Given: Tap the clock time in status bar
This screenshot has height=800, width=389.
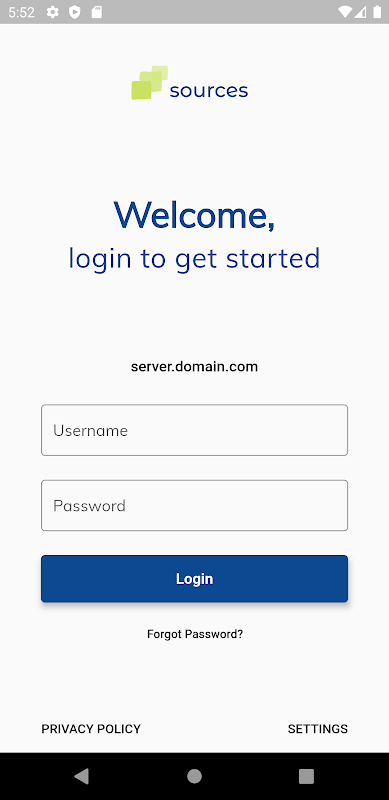Looking at the screenshot, I should click(x=21, y=12).
